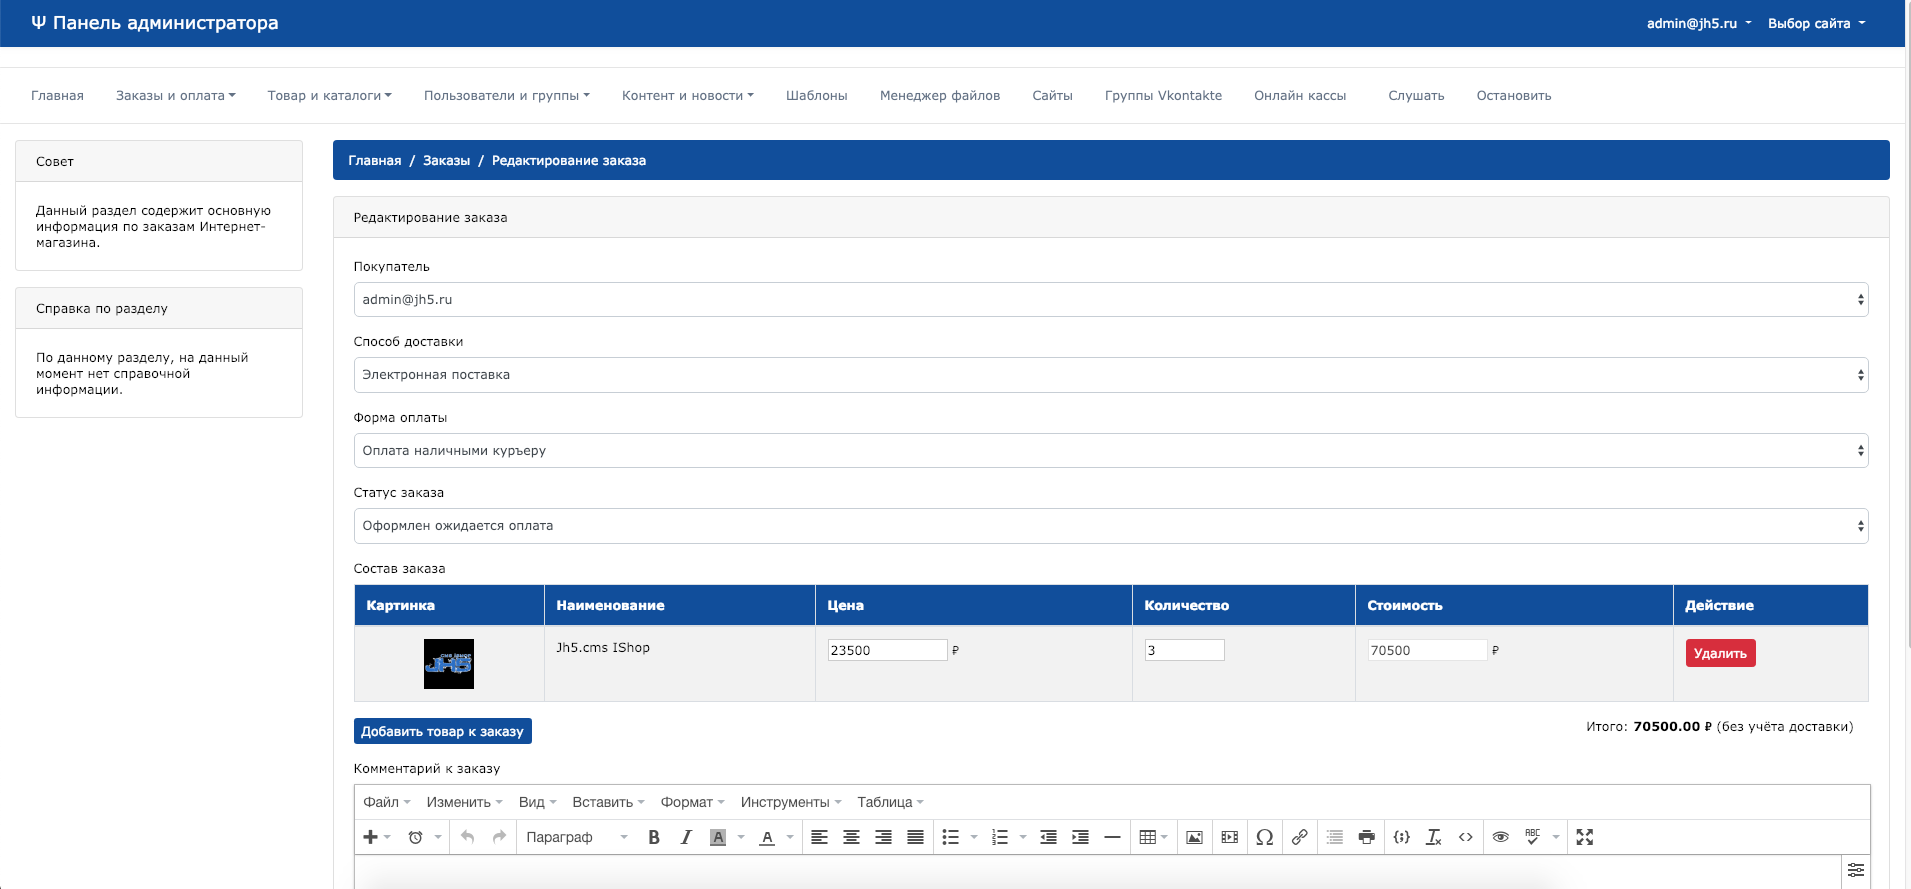Print the comment editor content
This screenshot has width=1911, height=889.
click(x=1367, y=837)
